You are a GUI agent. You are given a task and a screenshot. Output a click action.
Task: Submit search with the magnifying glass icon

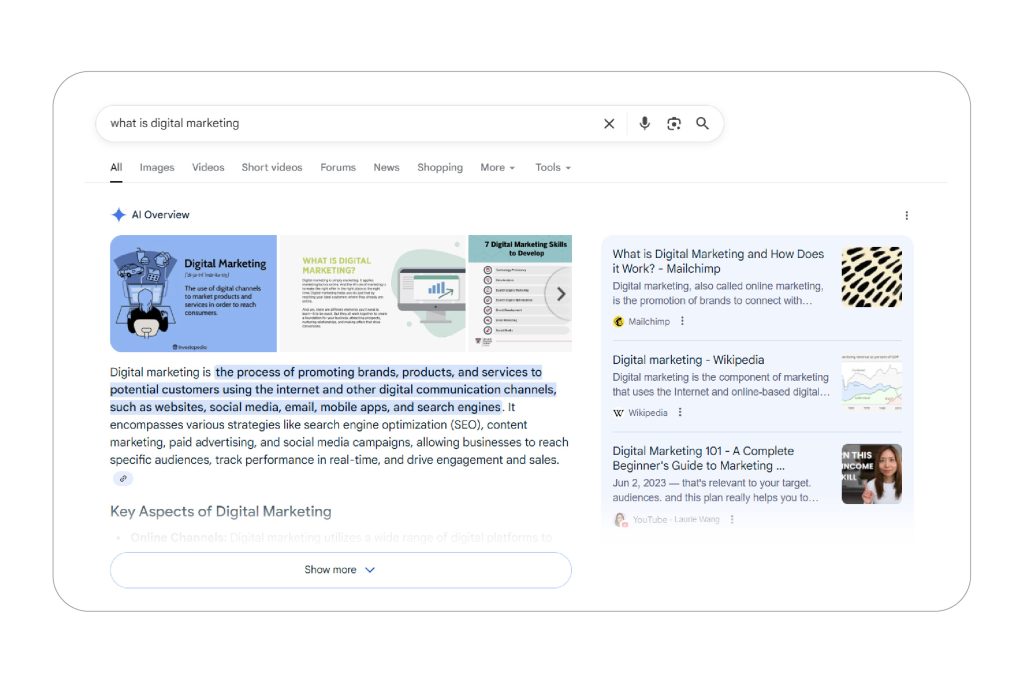(x=702, y=123)
